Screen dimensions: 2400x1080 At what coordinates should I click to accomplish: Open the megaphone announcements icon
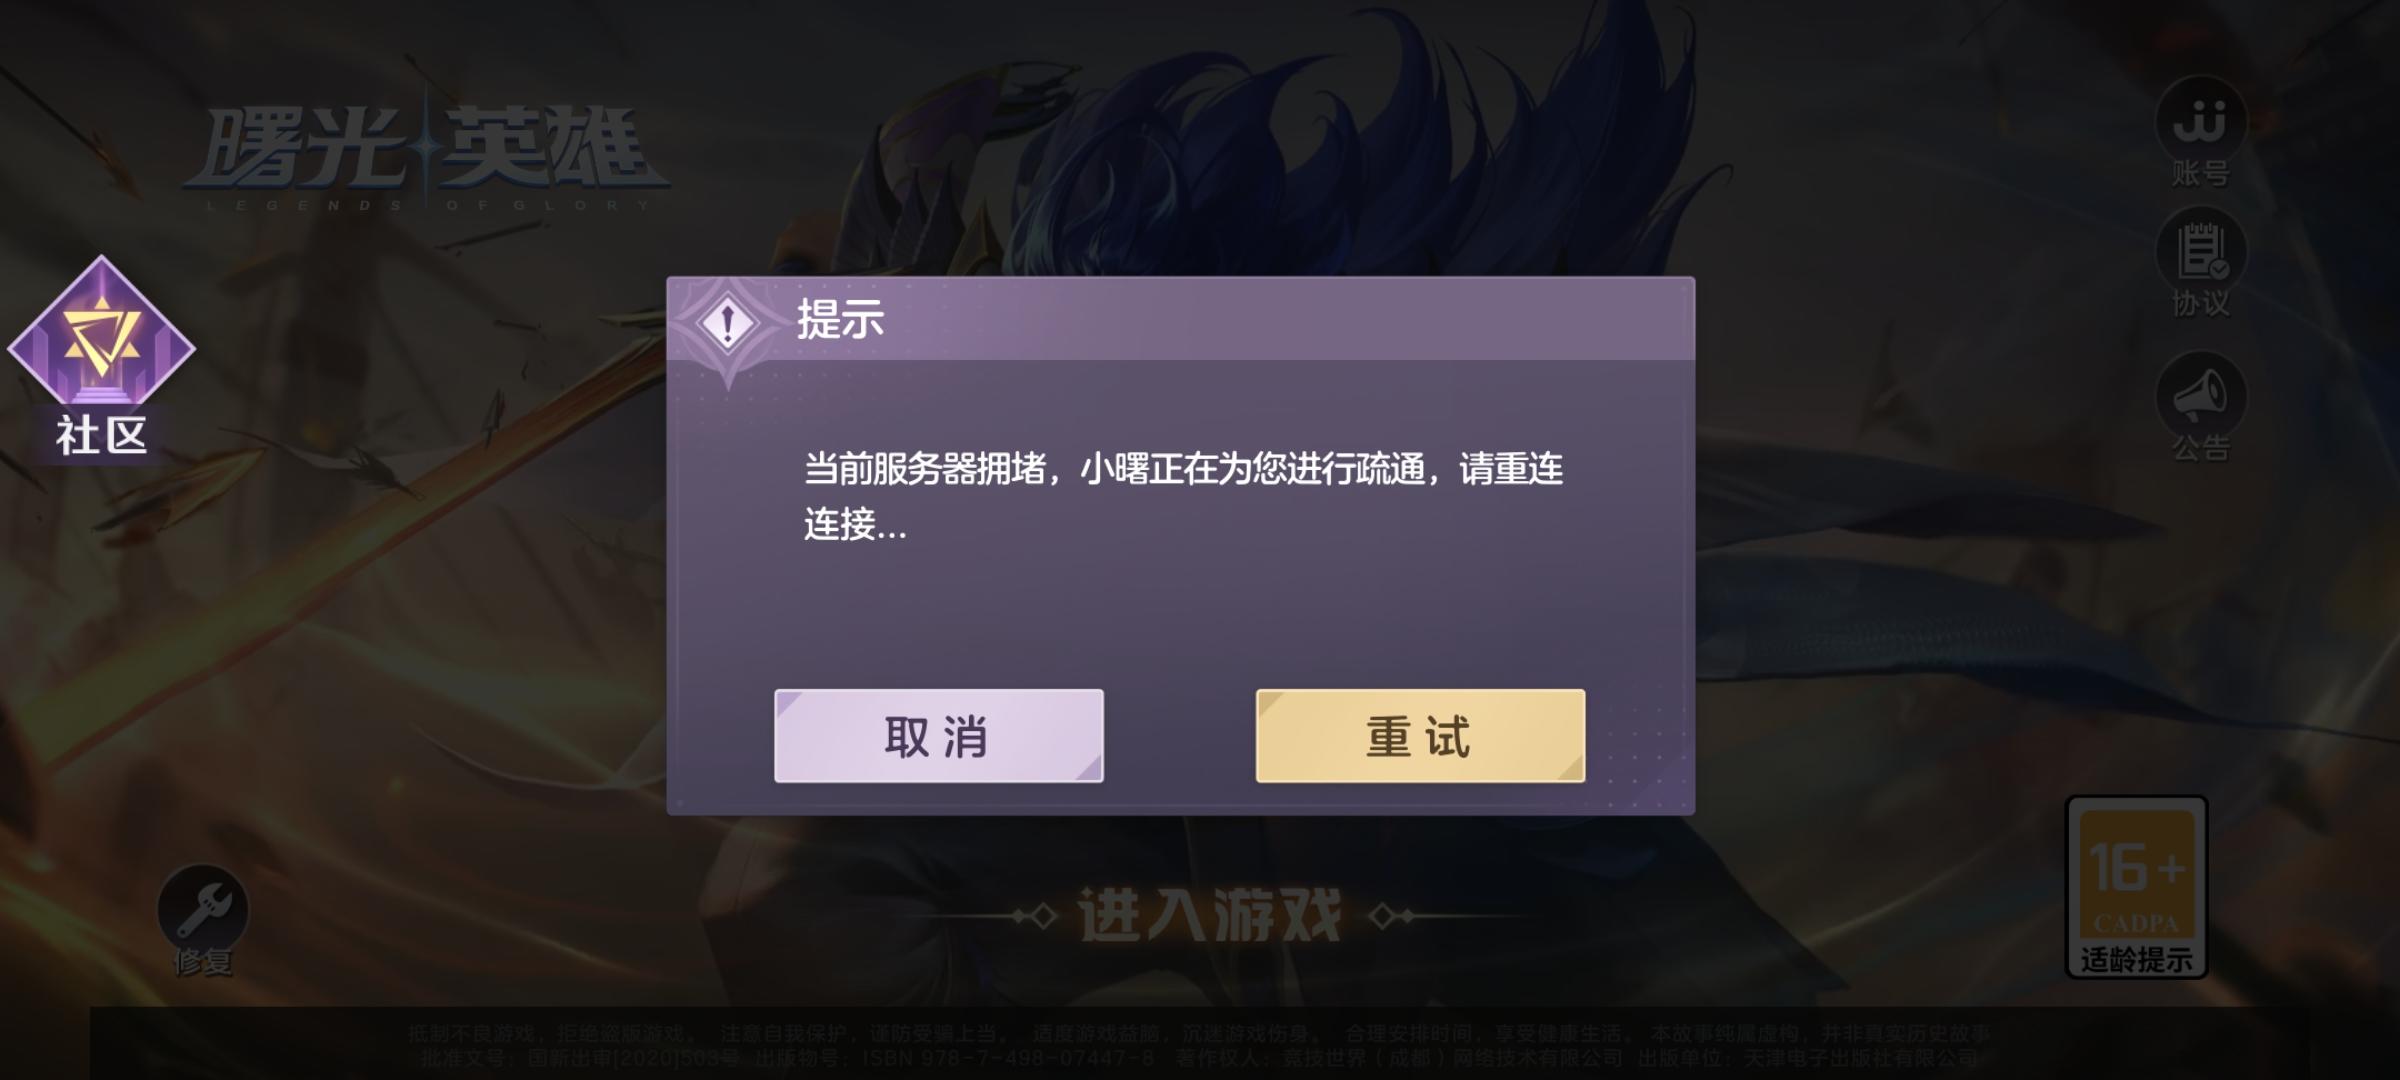click(2200, 396)
